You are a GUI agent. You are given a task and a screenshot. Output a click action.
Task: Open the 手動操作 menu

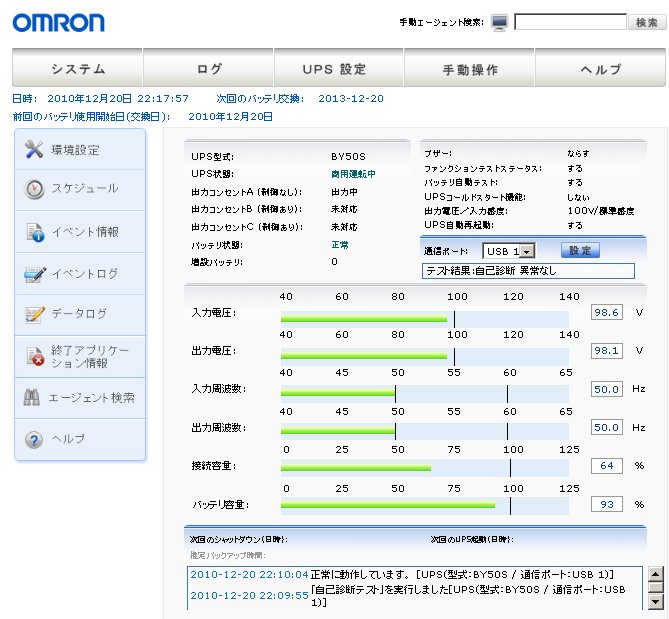470,69
